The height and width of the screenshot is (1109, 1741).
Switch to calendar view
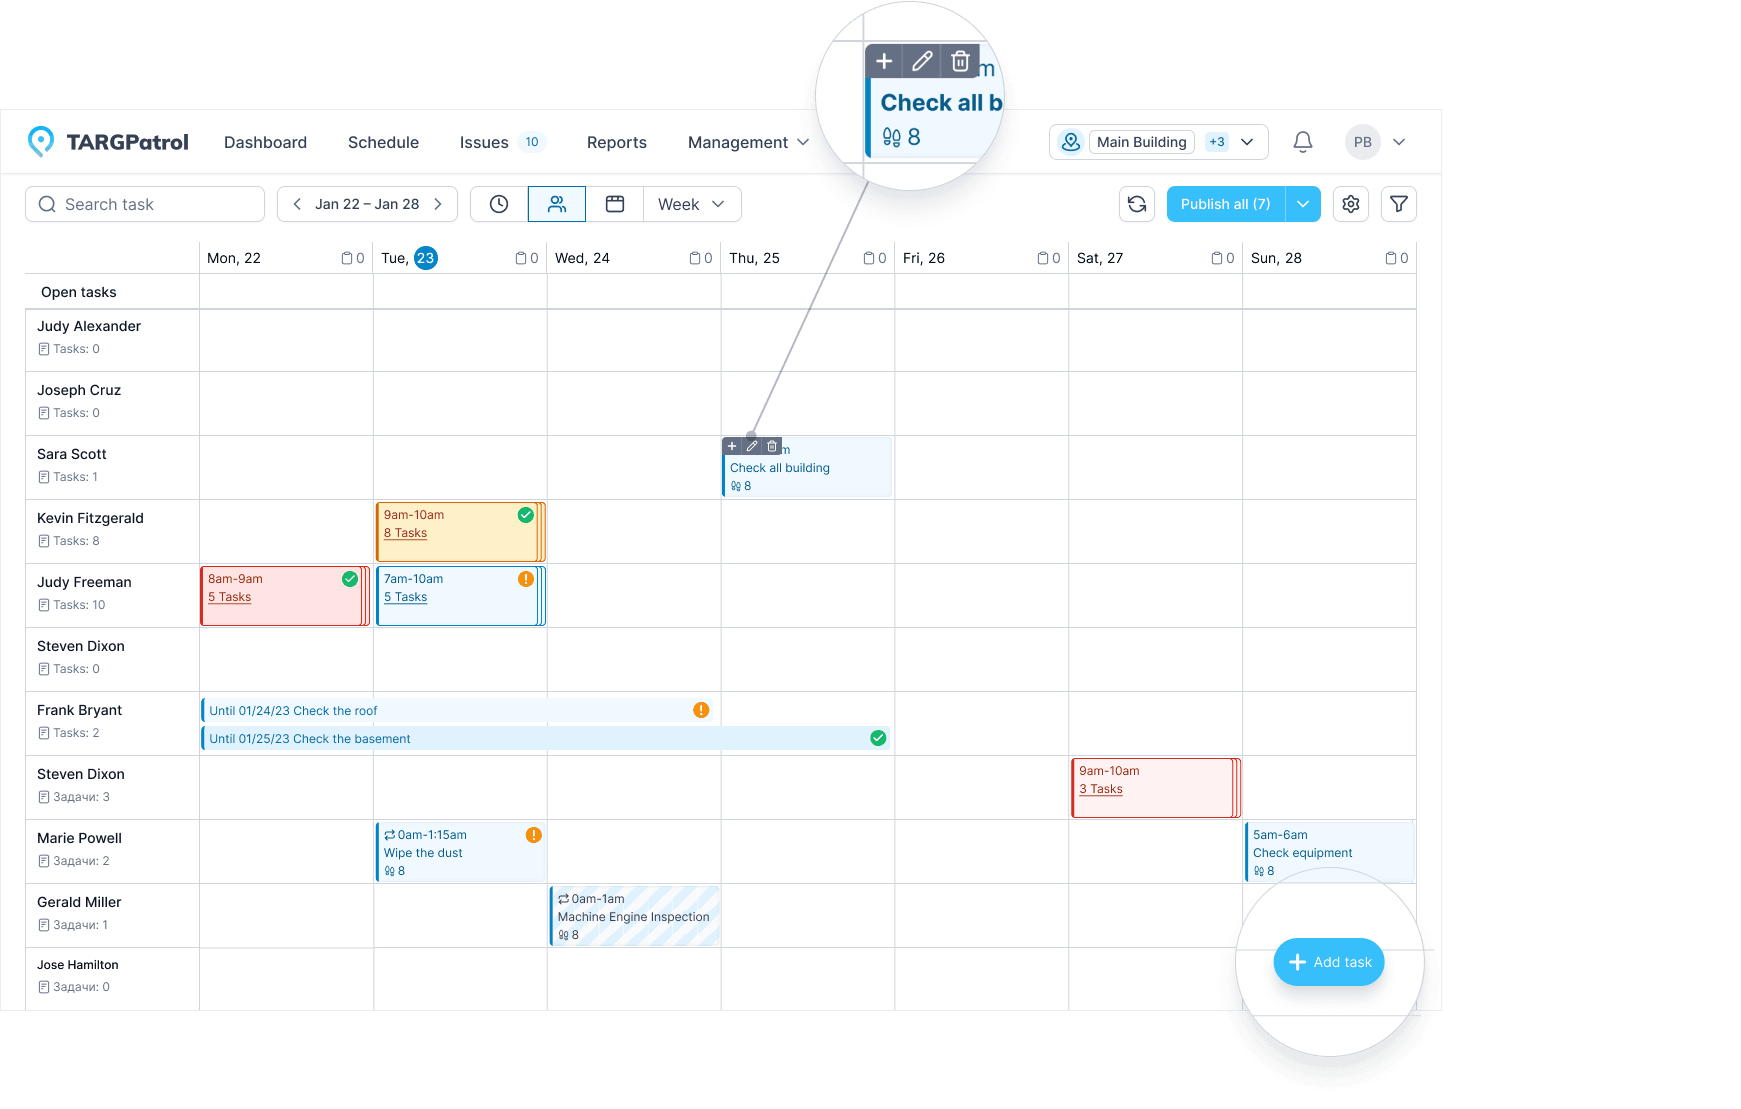pyautogui.click(x=615, y=204)
